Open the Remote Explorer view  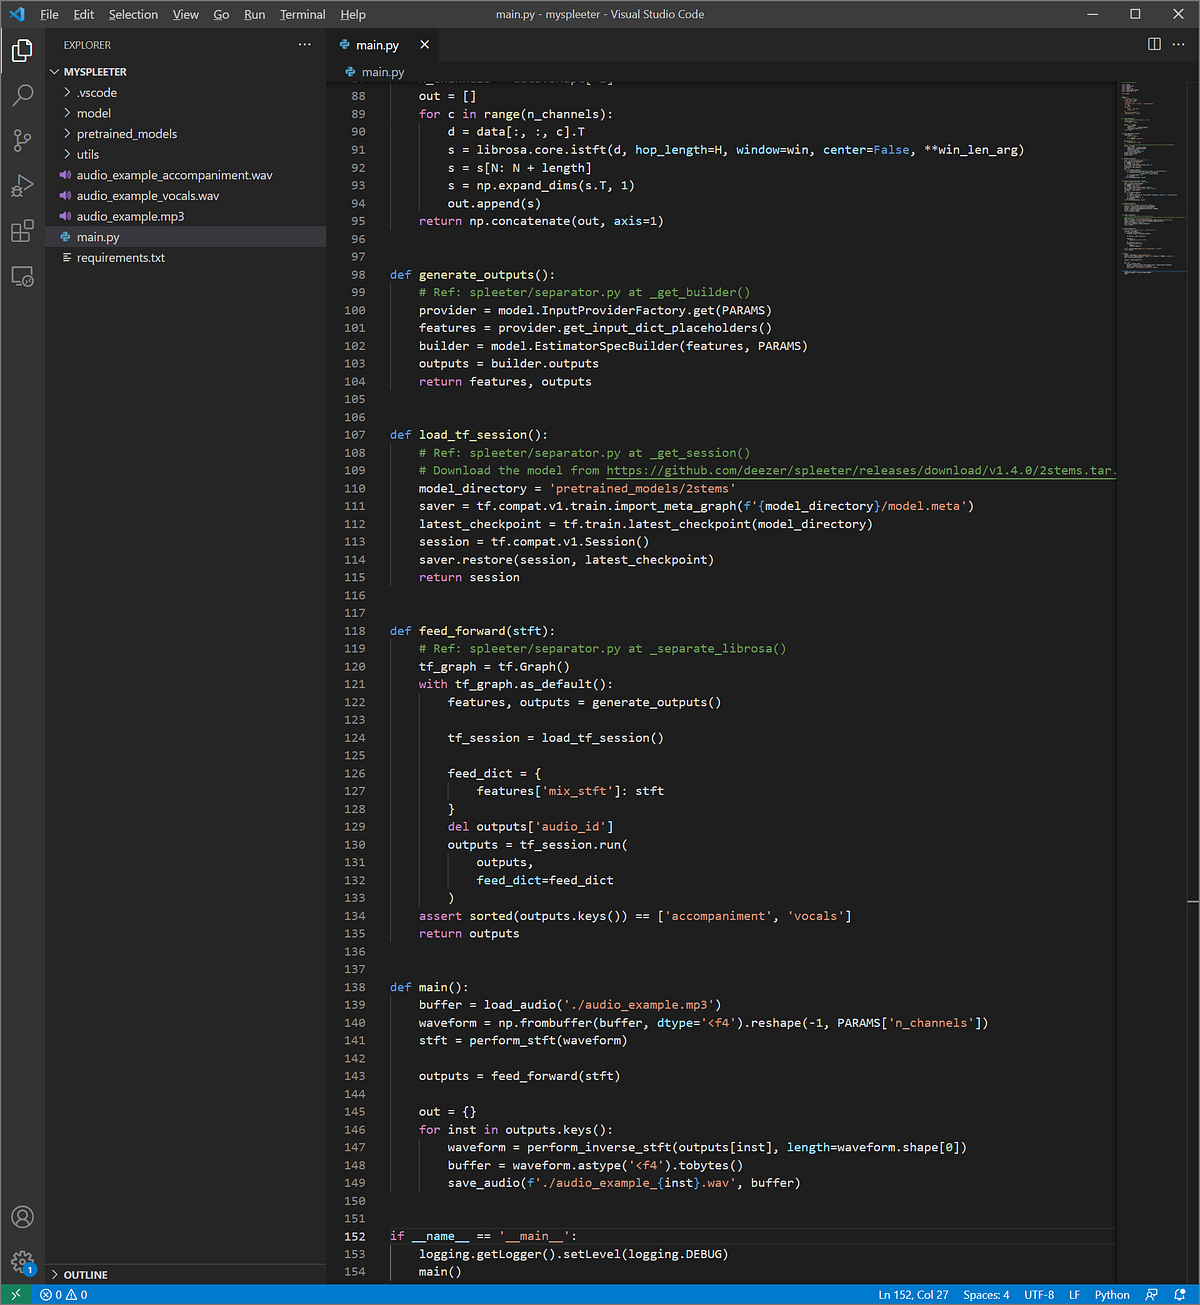click(22, 276)
